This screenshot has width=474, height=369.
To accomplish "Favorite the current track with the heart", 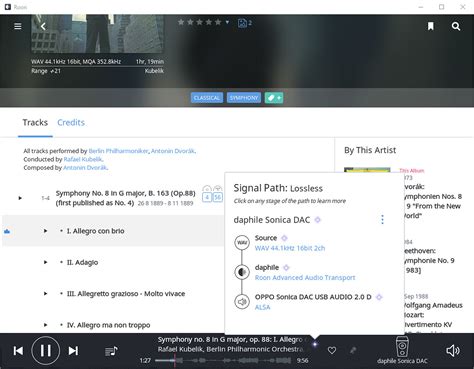I will tap(332, 350).
